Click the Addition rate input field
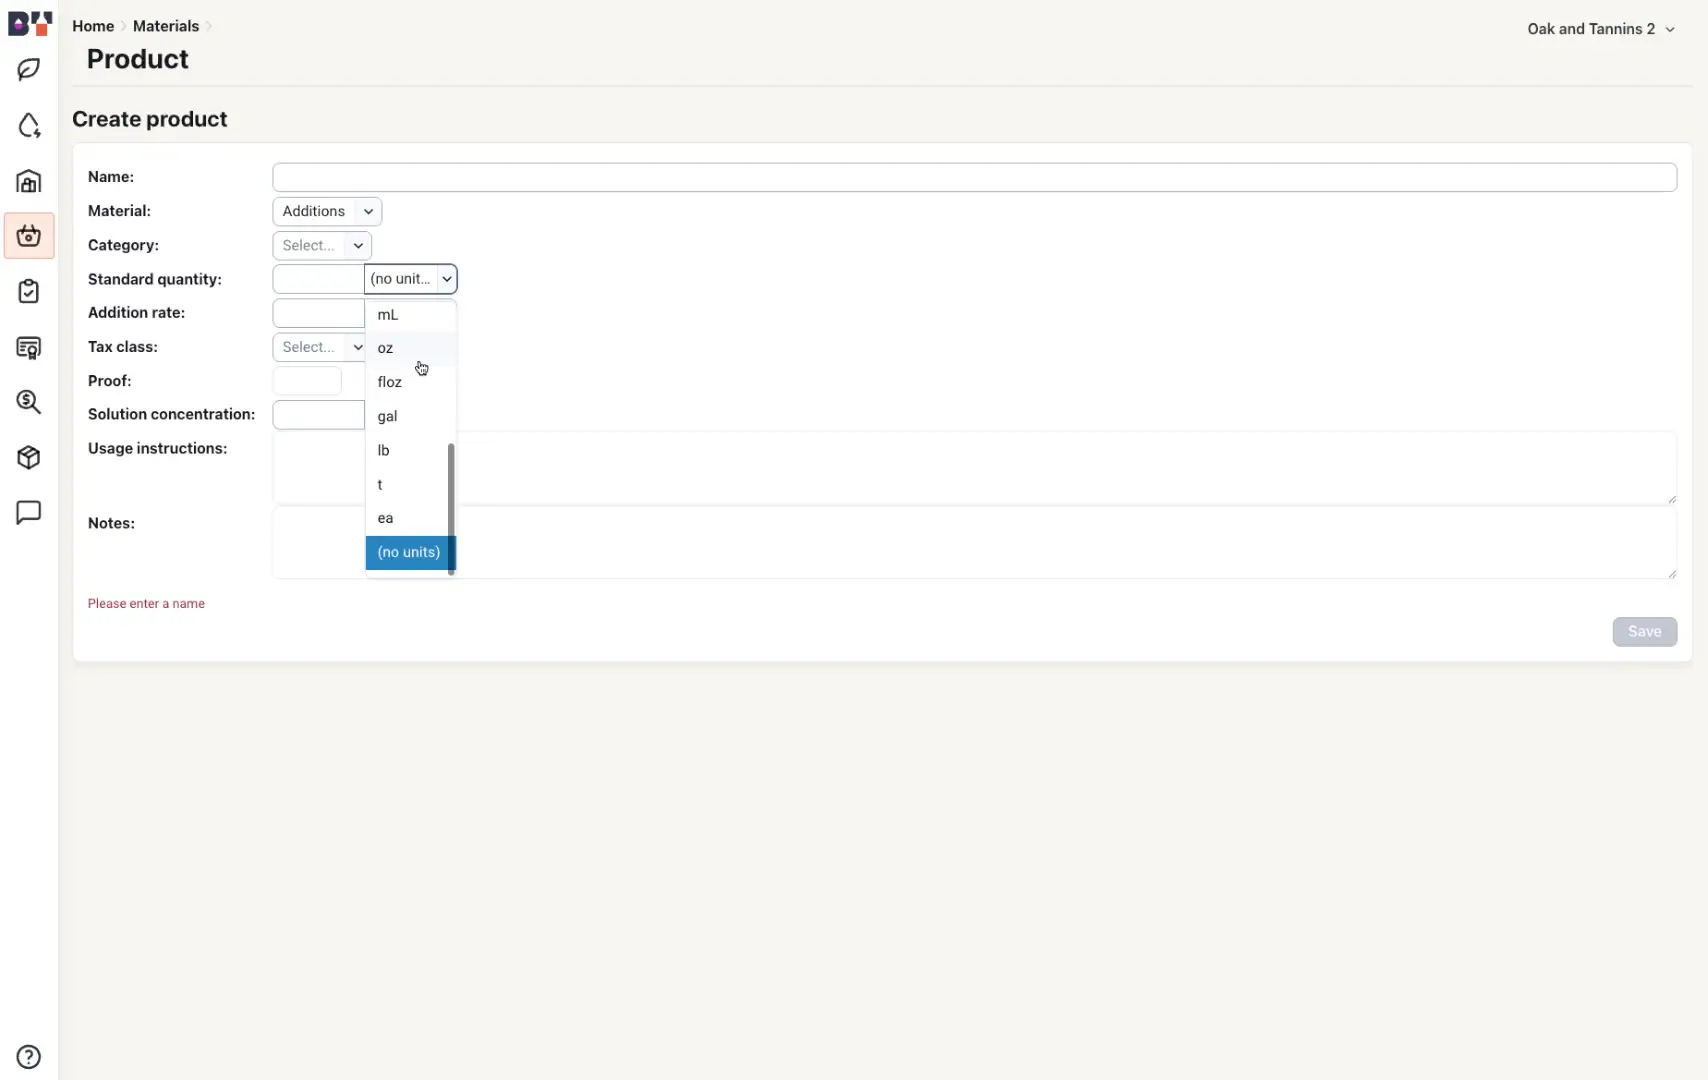Screen dimensions: 1708x1080 [319, 313]
